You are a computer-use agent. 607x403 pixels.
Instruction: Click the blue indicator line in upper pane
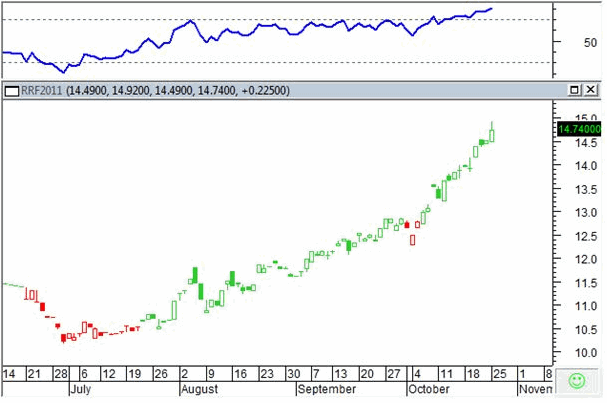[x=248, y=34]
